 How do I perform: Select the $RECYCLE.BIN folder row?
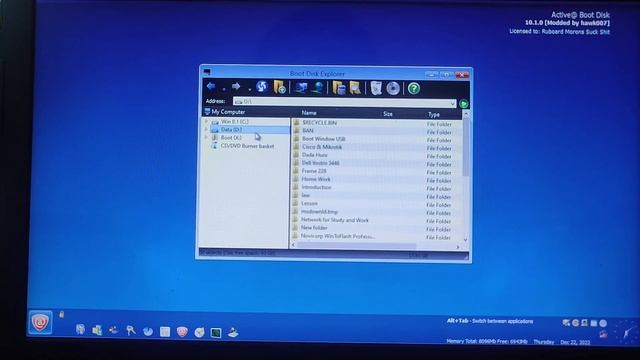tap(376, 123)
